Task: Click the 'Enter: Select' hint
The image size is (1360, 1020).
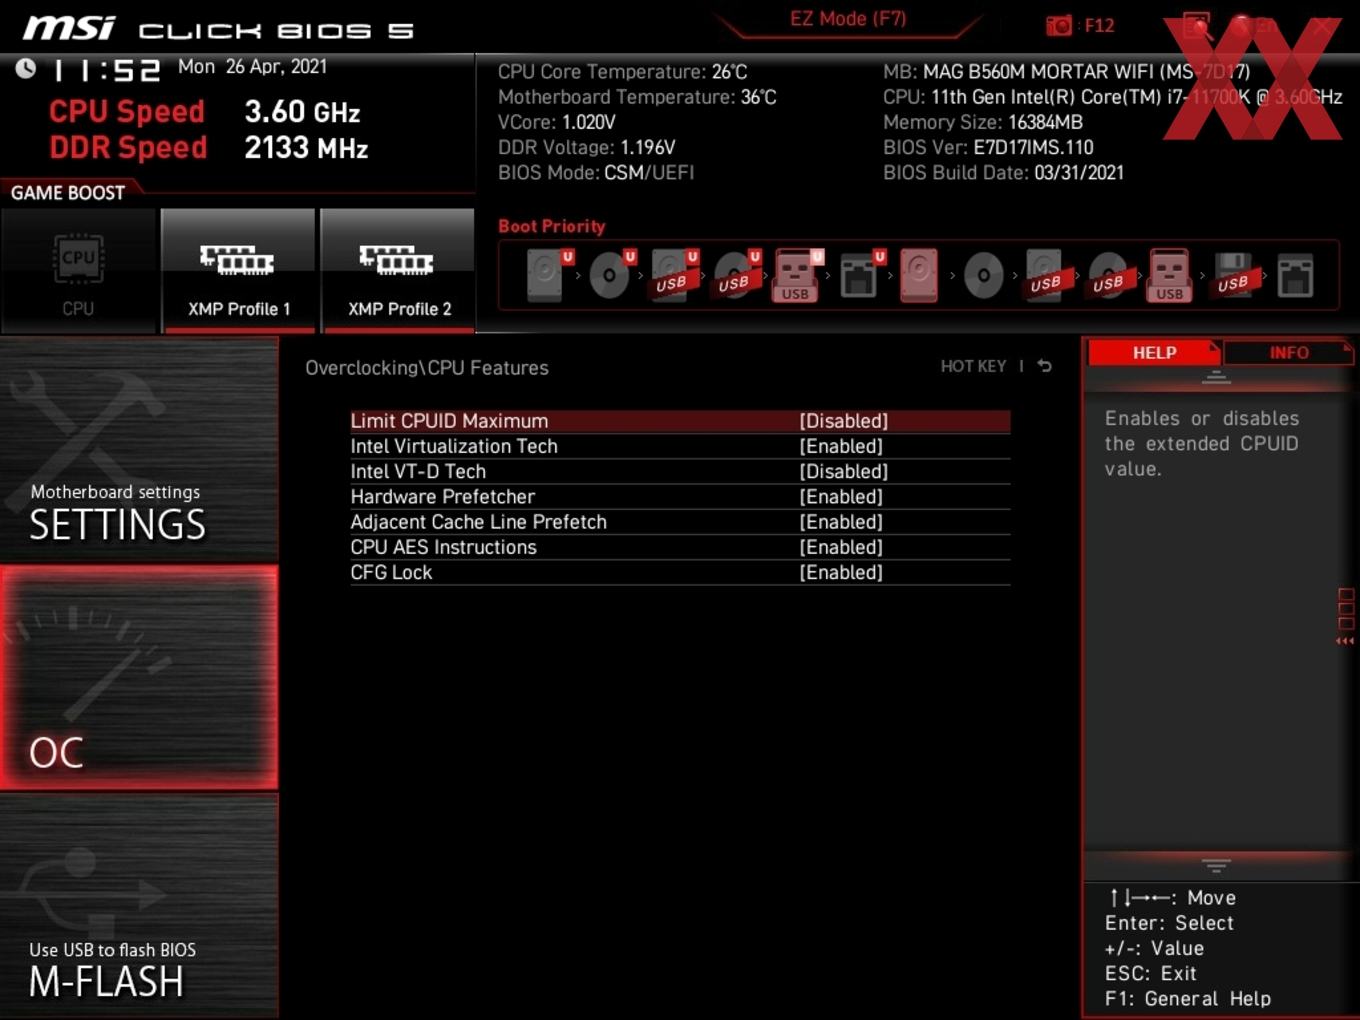Action: tap(1169, 923)
